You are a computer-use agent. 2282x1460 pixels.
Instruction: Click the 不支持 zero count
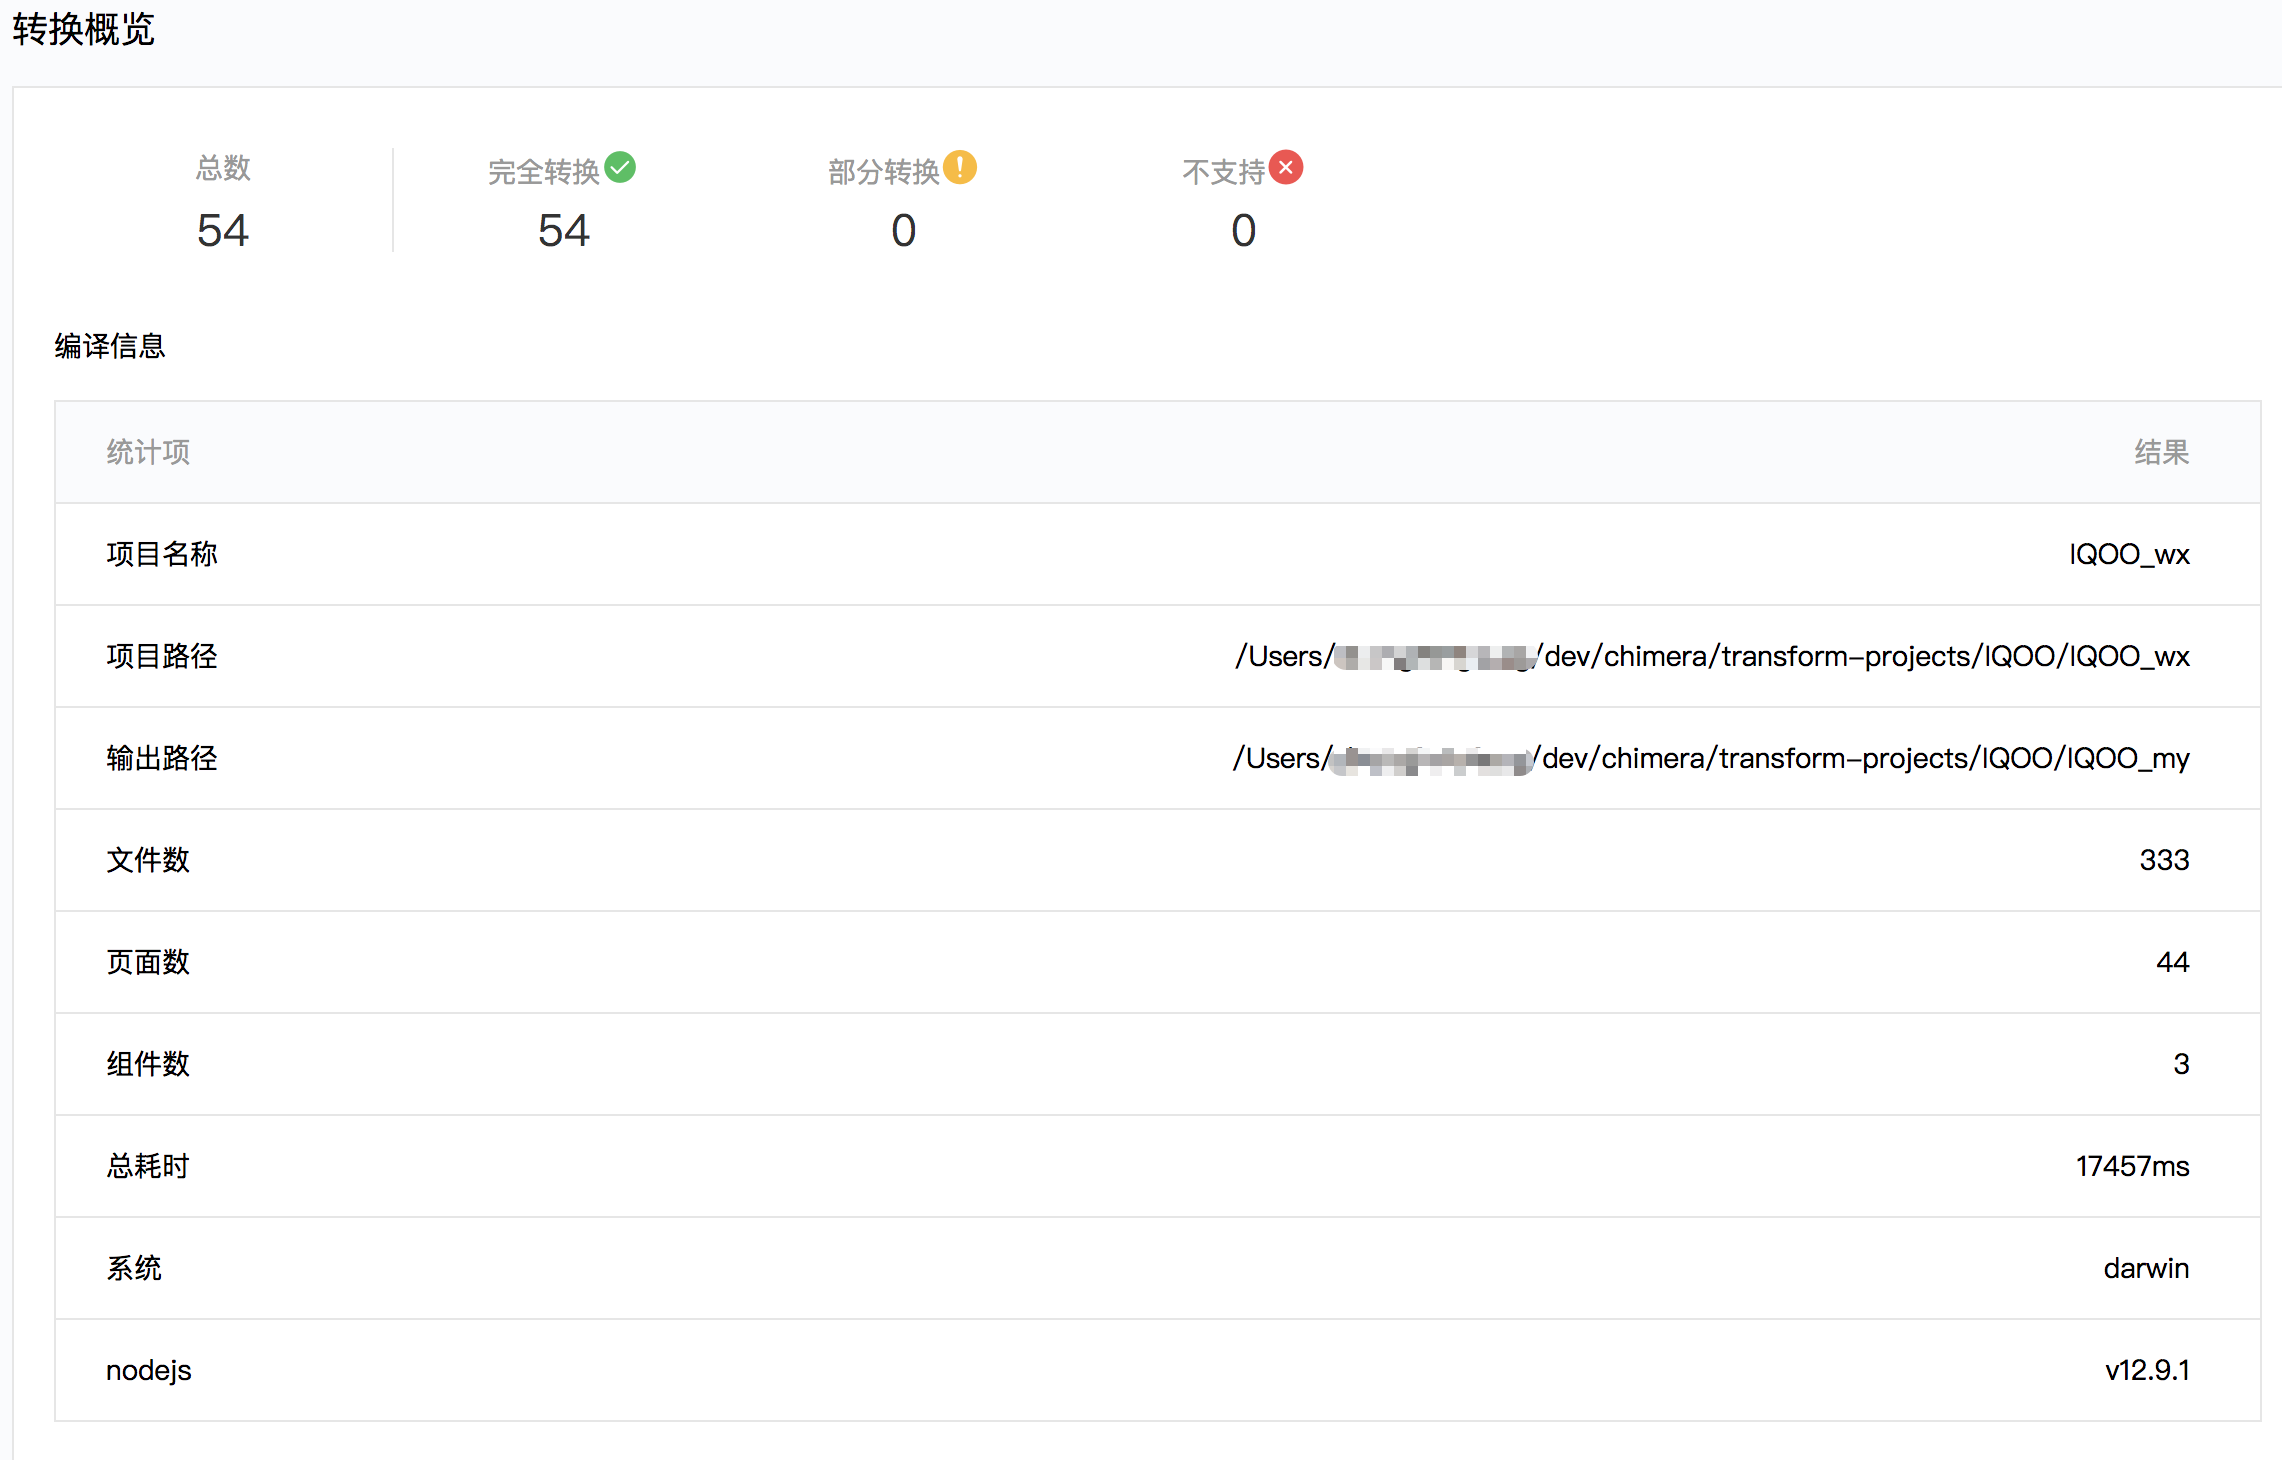[1243, 231]
